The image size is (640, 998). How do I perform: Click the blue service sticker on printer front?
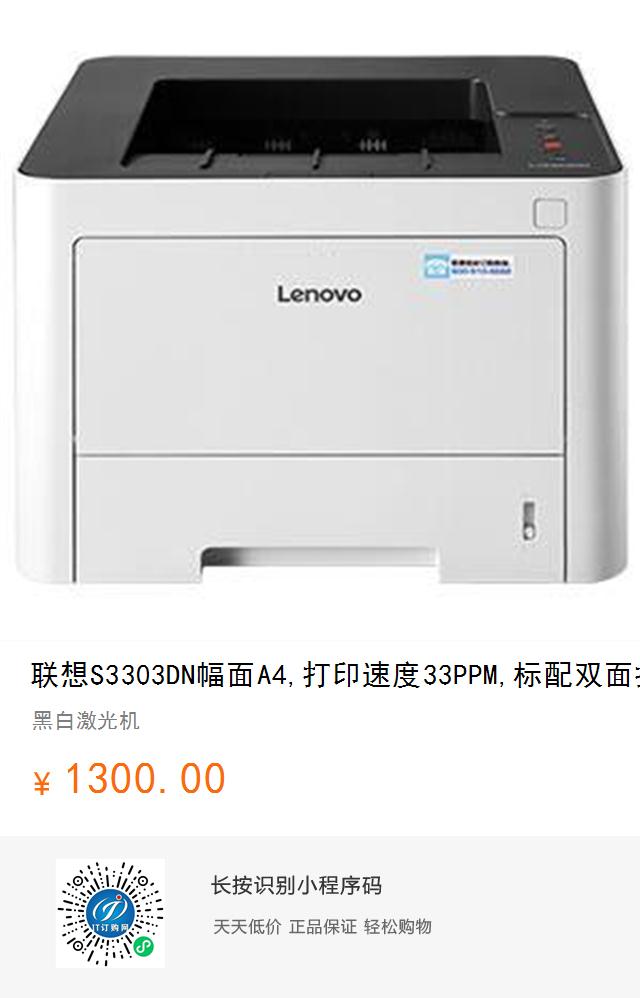[468, 266]
